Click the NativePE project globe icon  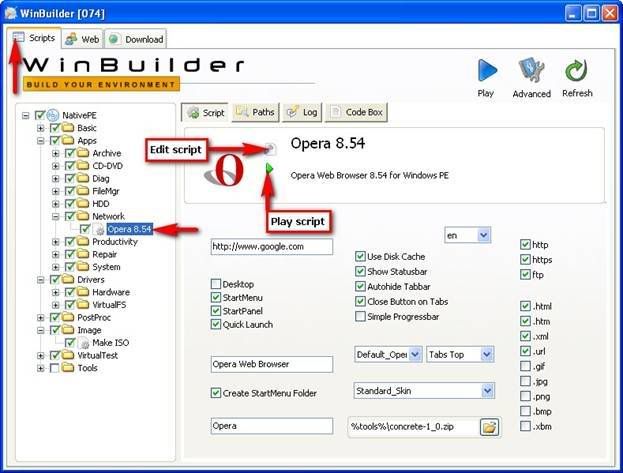pos(52,115)
